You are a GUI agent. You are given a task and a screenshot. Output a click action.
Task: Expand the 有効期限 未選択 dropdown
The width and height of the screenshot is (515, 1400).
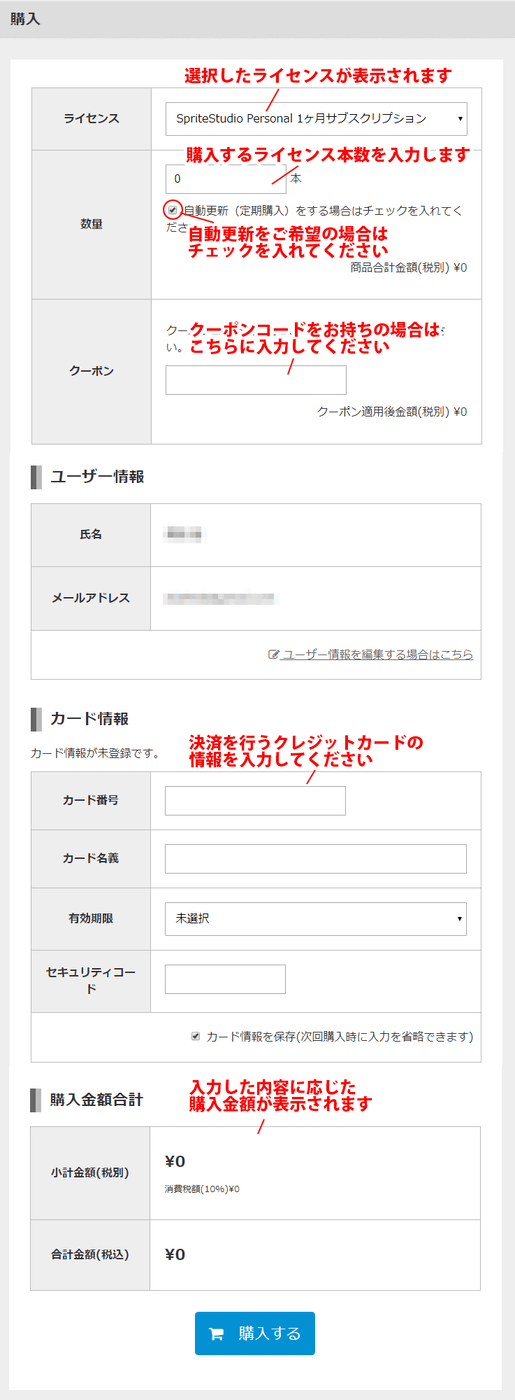pyautogui.click(x=316, y=918)
